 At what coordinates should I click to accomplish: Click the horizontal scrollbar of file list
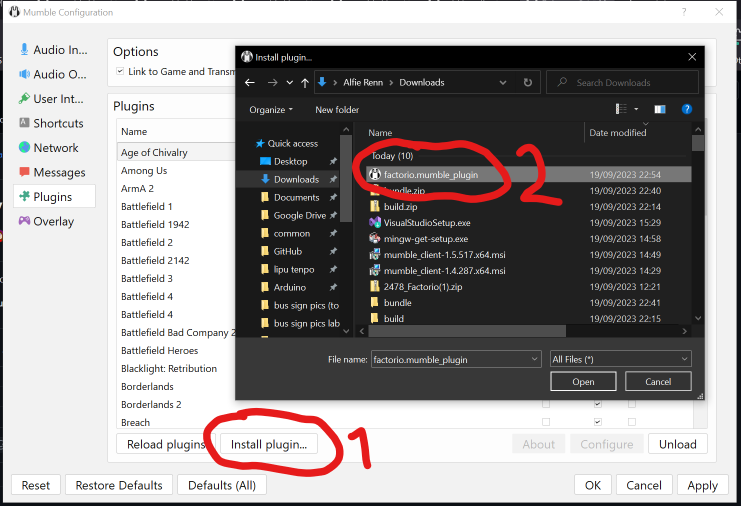(467, 331)
